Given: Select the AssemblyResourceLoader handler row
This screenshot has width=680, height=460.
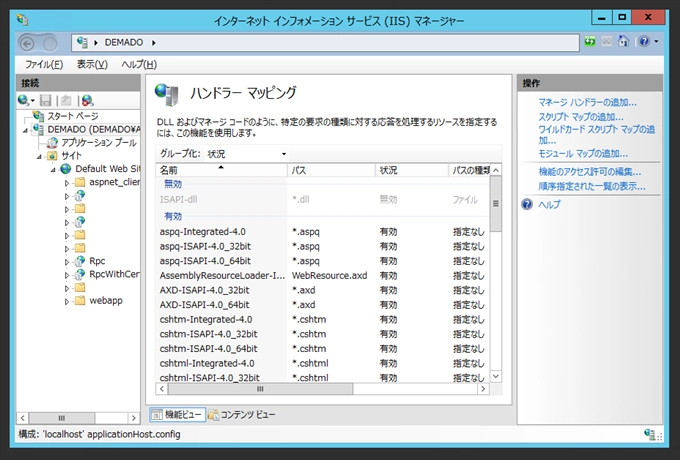Looking at the screenshot, I should click(323, 275).
